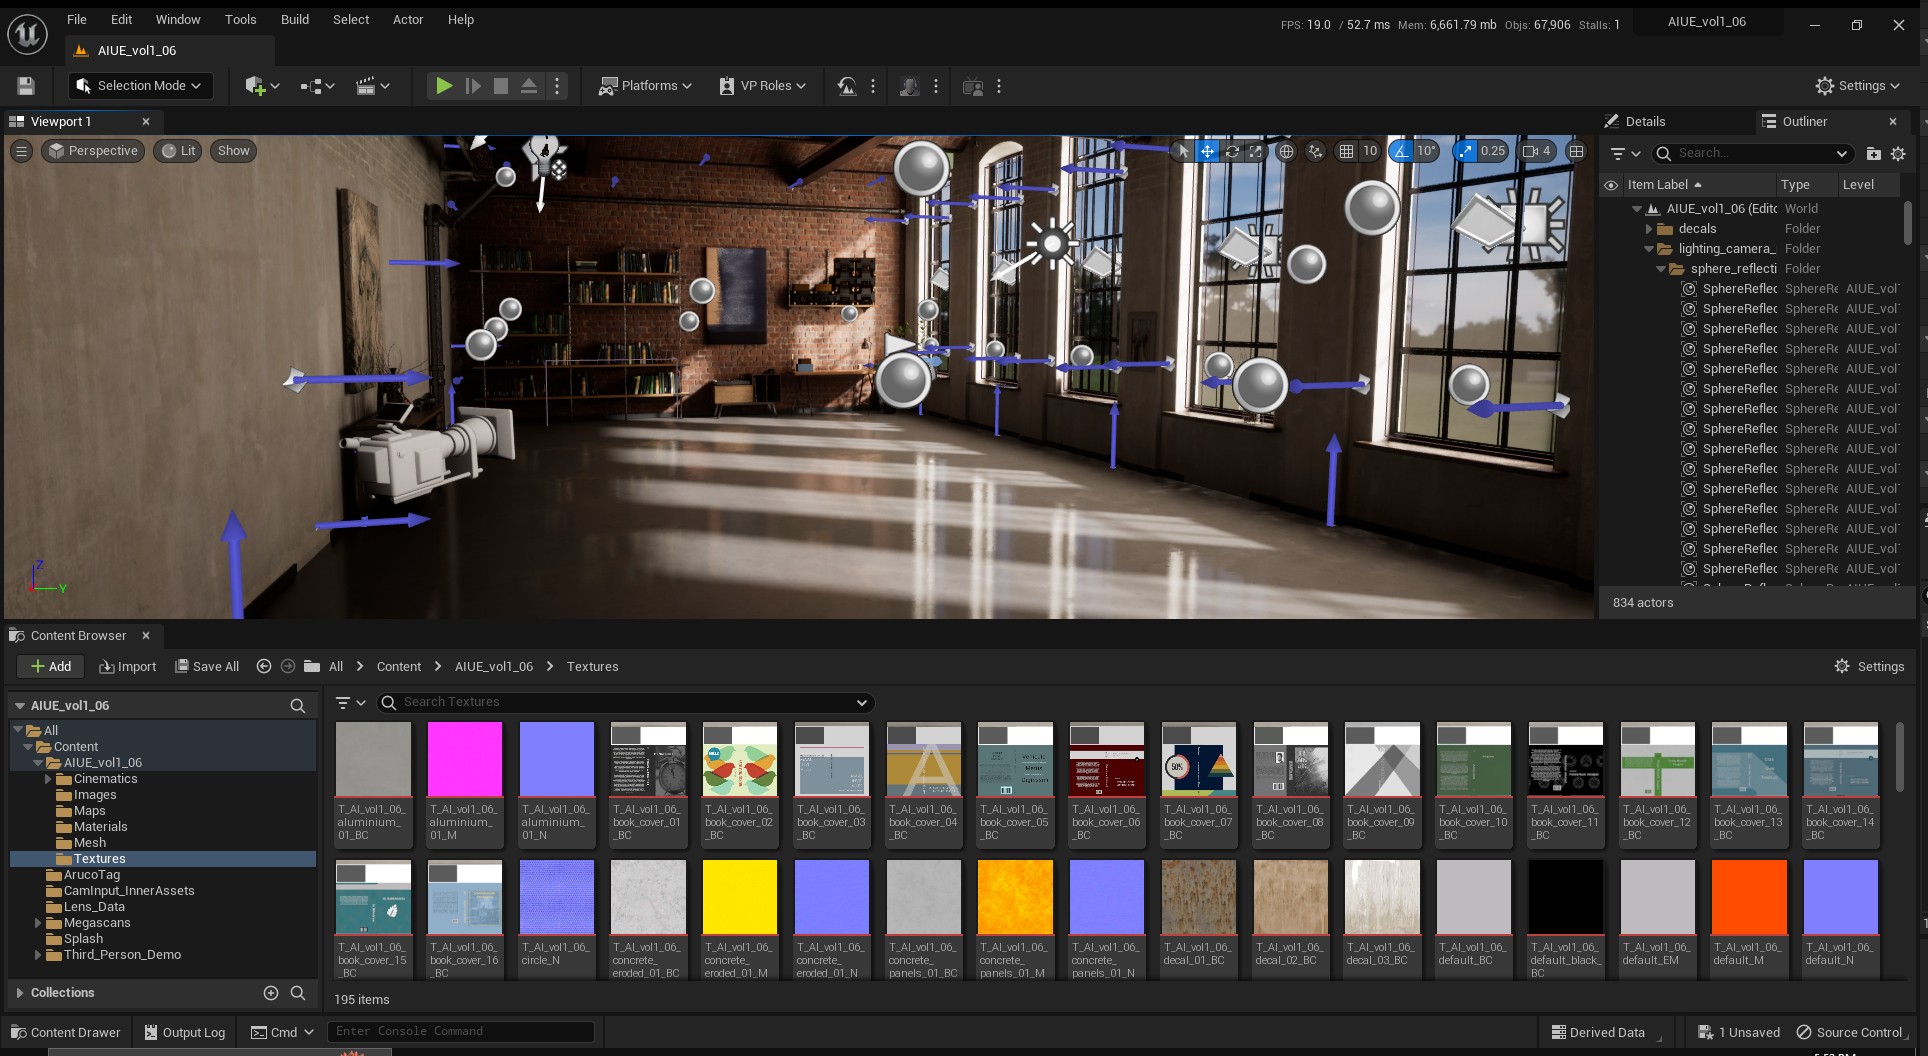
Task: Toggle surface snapping in the viewport
Action: point(1315,151)
